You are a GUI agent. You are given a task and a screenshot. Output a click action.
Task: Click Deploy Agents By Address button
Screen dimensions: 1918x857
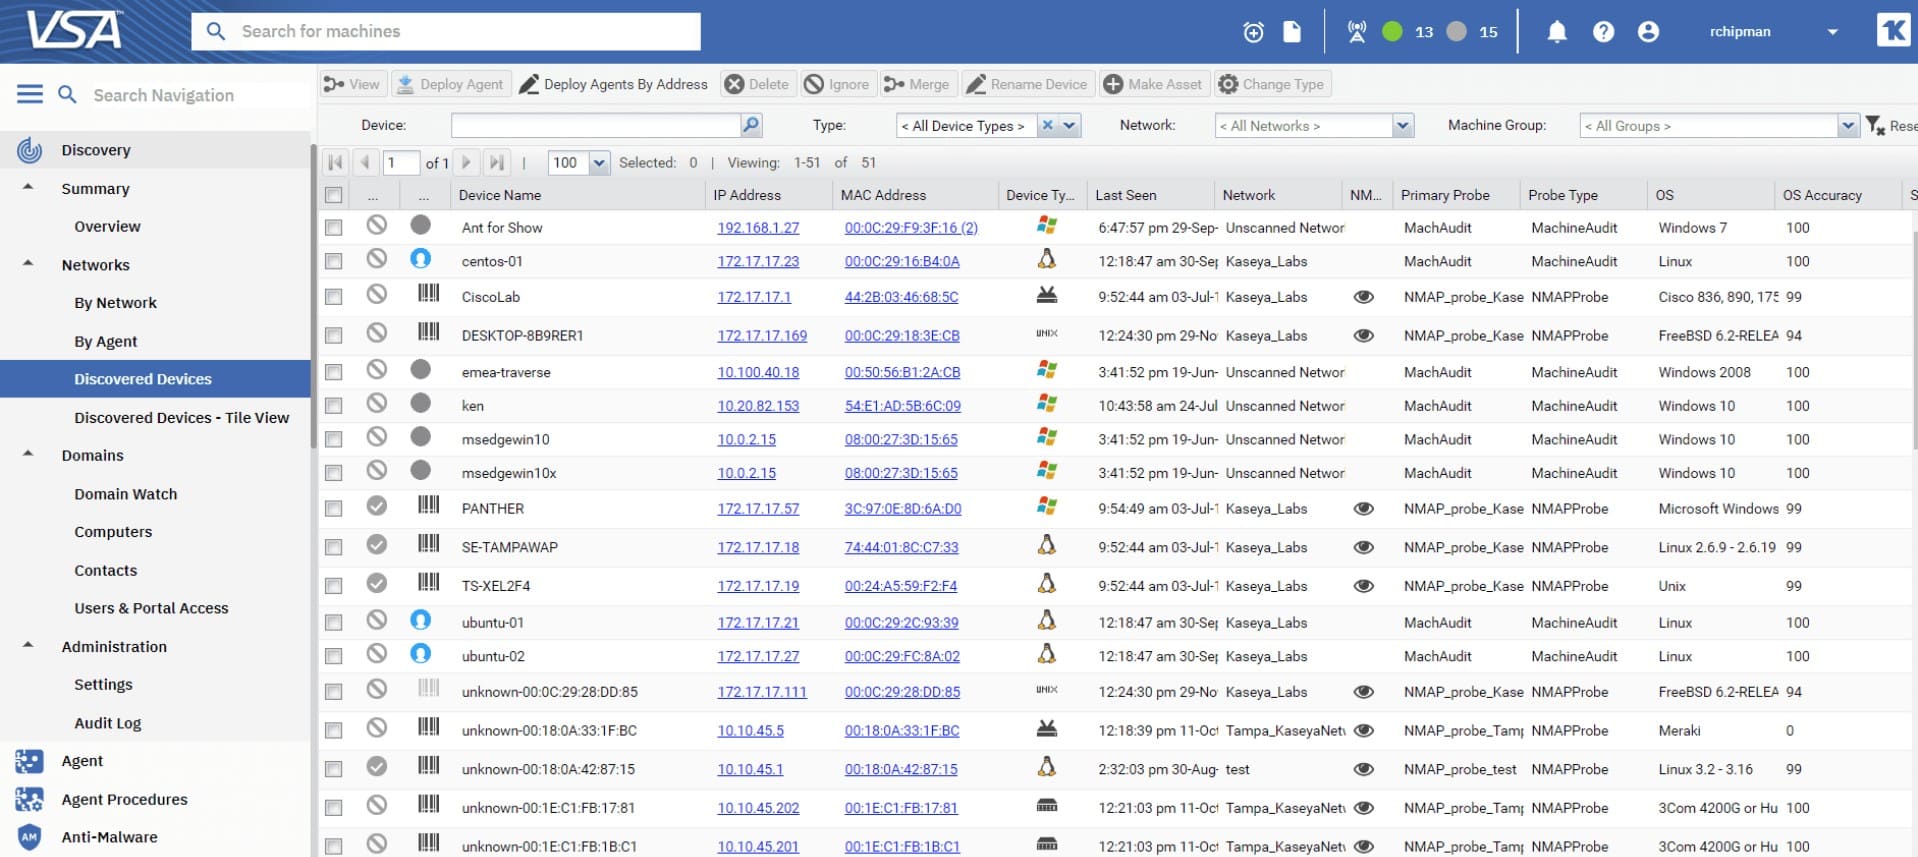coord(613,84)
